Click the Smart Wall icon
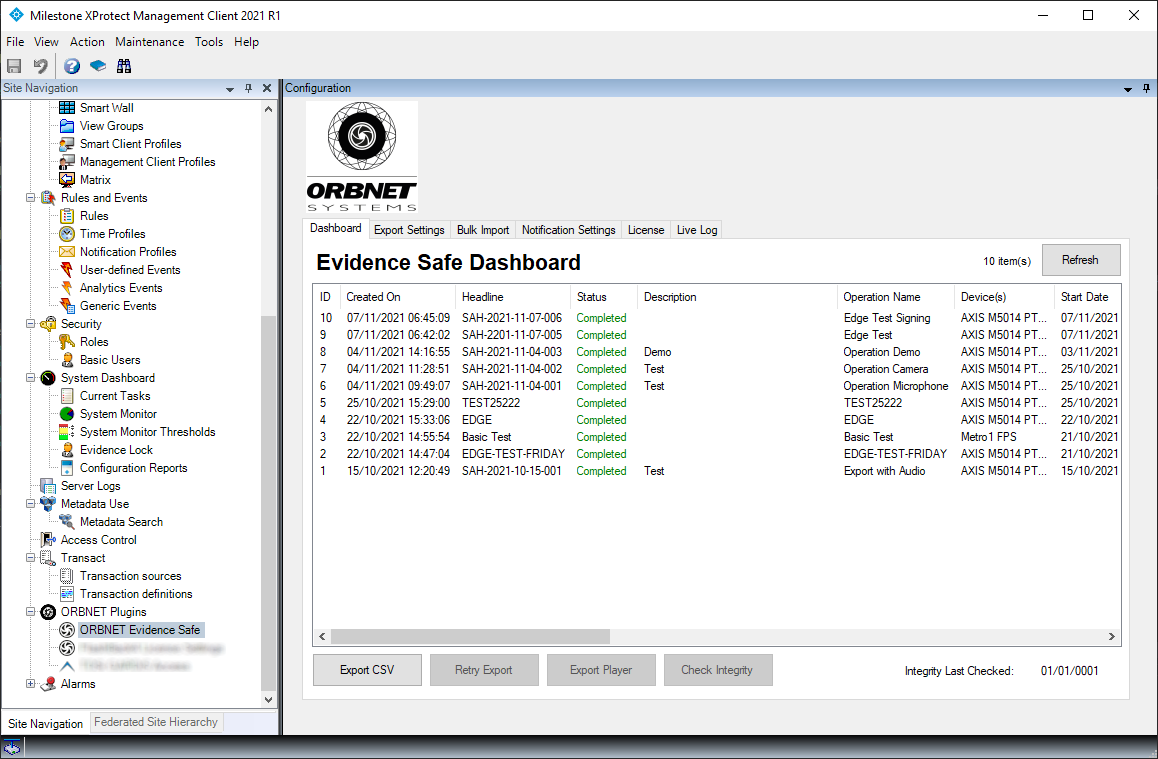The width and height of the screenshot is (1158, 759). point(67,108)
